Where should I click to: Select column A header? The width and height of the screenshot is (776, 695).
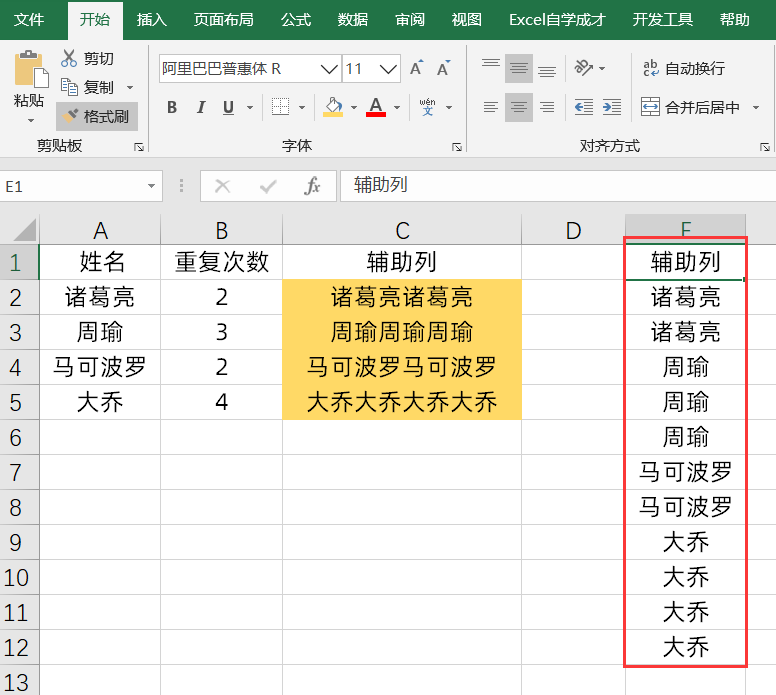(100, 230)
